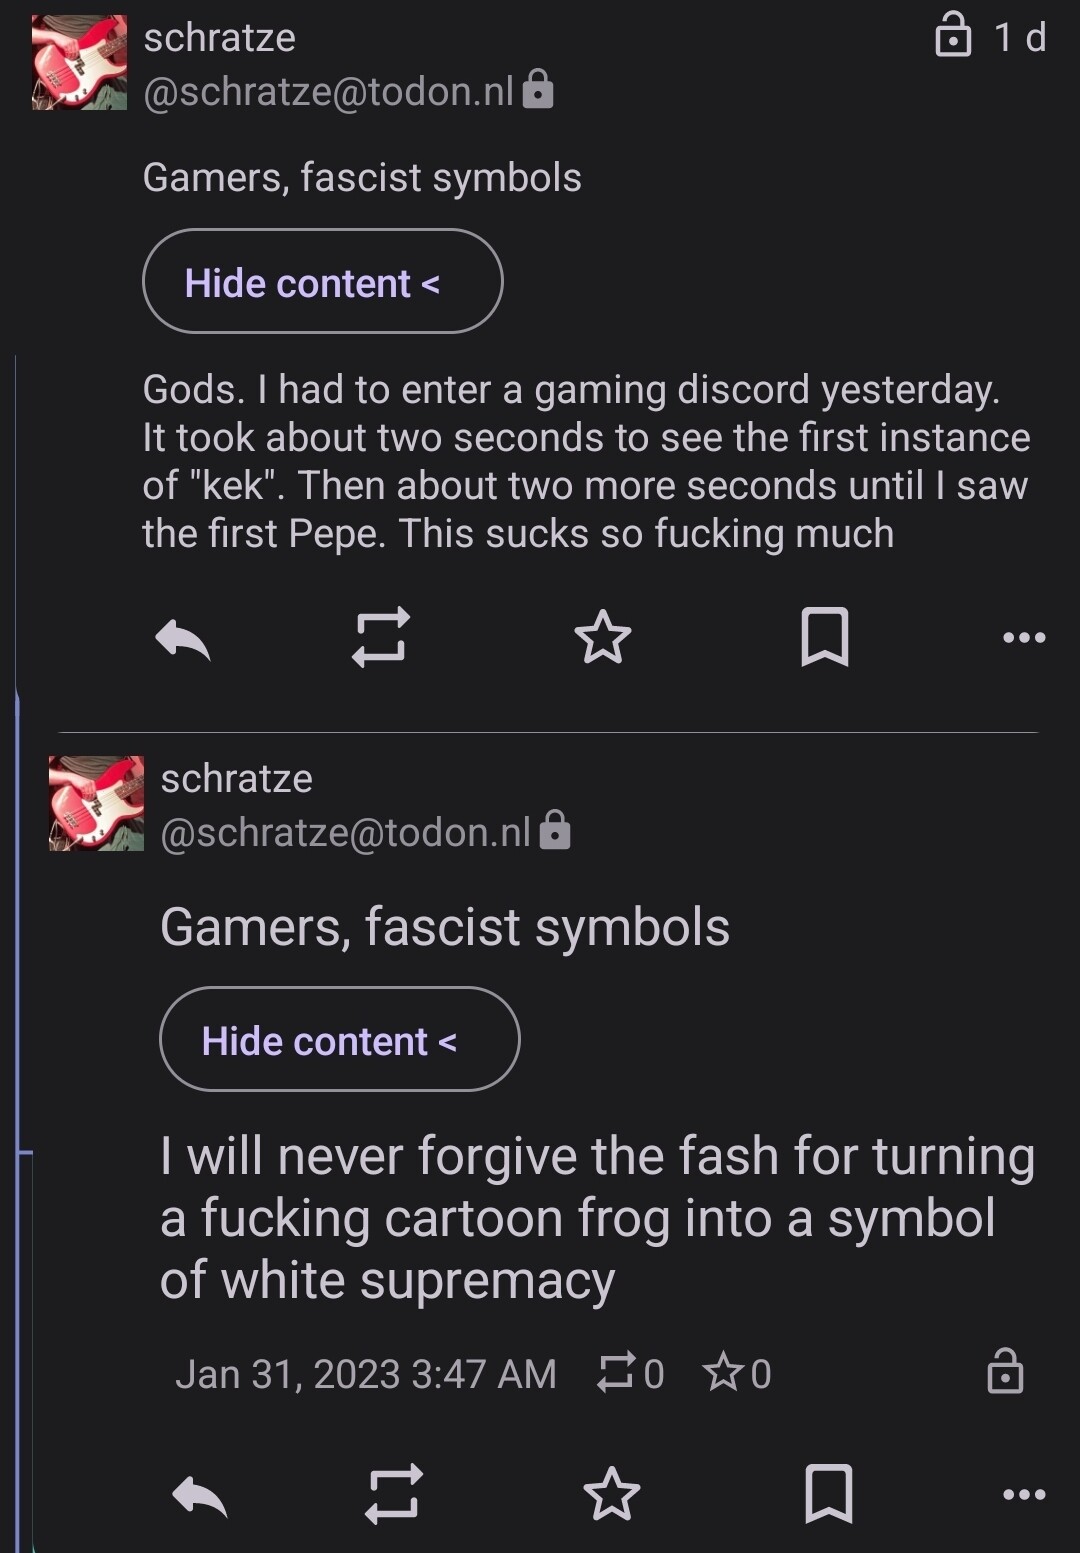Collapse second post using Hide content
Image resolution: width=1080 pixels, height=1553 pixels.
[x=339, y=1040]
